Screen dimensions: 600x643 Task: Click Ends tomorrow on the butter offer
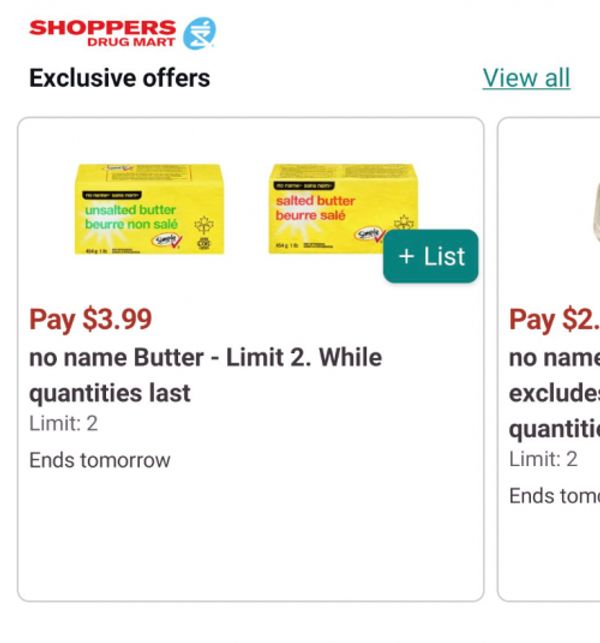[100, 460]
